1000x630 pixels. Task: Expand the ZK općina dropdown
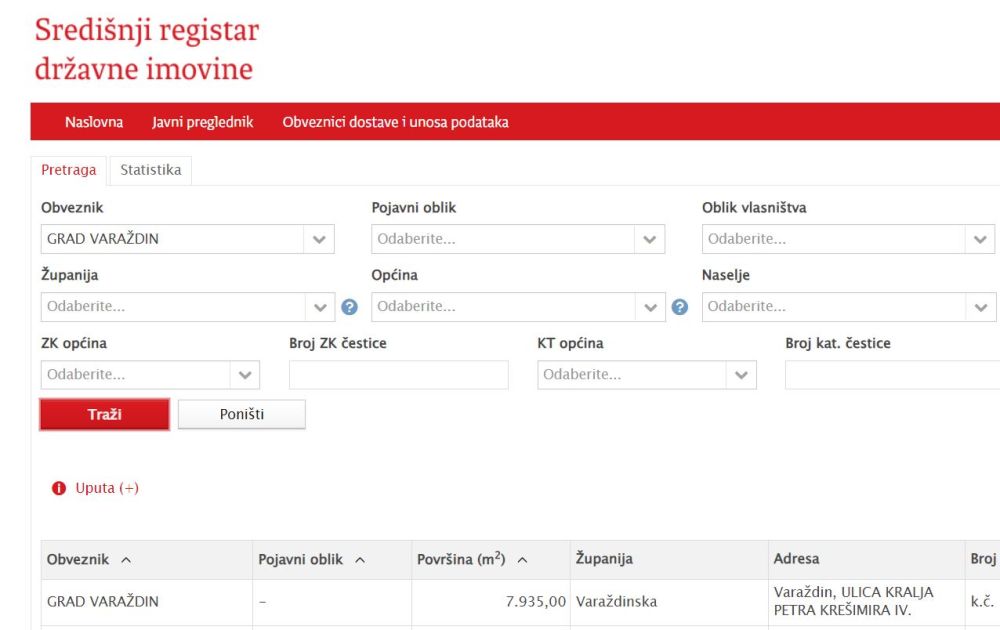245,375
